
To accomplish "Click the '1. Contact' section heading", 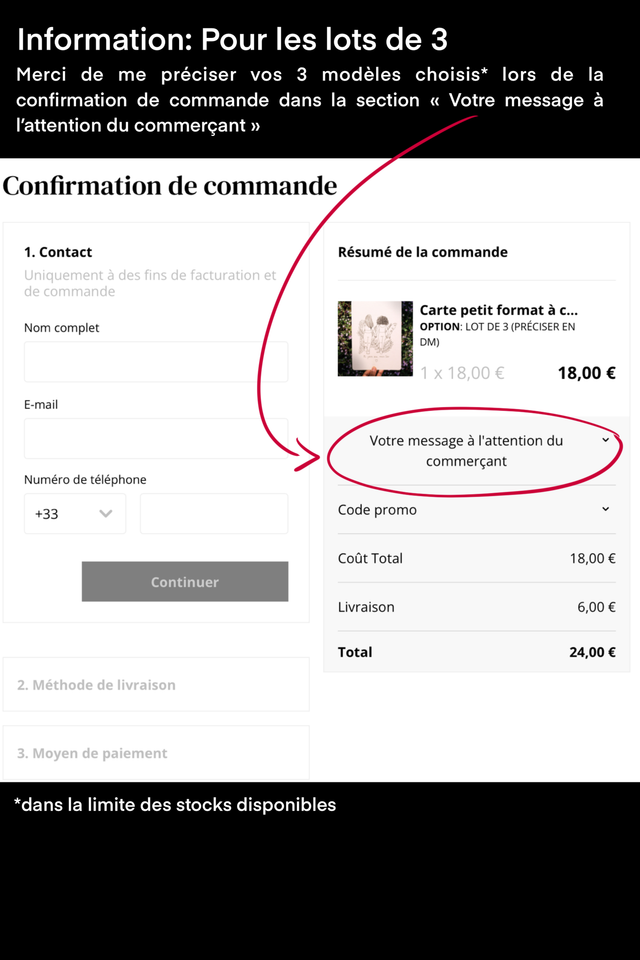I will pos(58,252).
